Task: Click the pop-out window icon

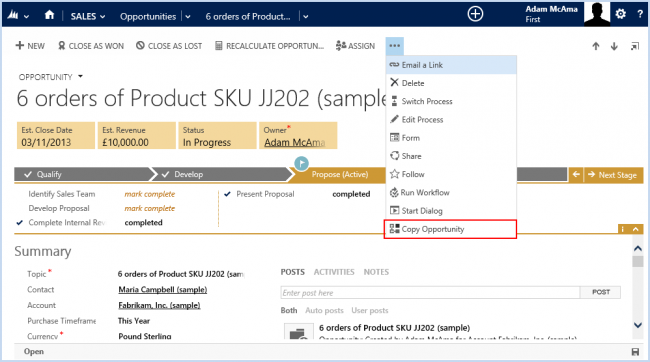Action: click(x=635, y=46)
